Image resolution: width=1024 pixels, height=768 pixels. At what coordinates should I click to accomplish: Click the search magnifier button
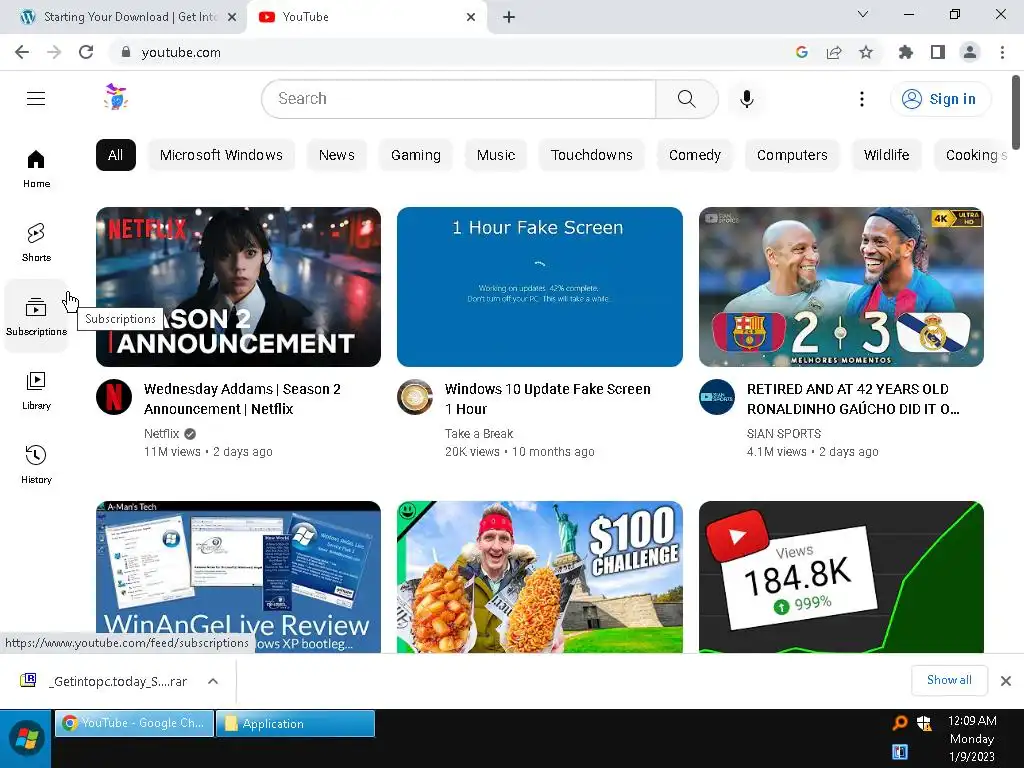(x=686, y=99)
